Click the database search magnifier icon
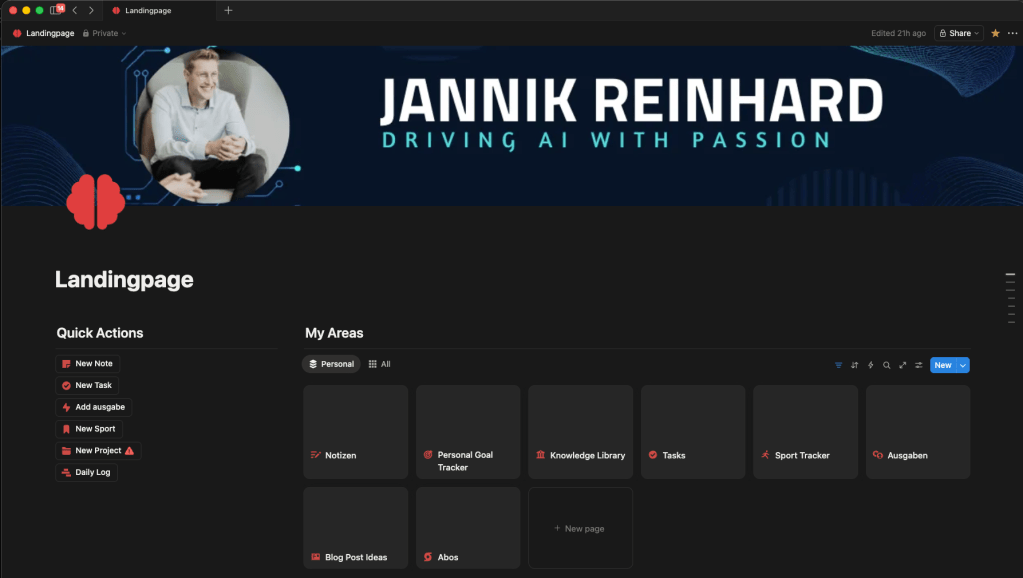1023x578 pixels. pos(887,365)
